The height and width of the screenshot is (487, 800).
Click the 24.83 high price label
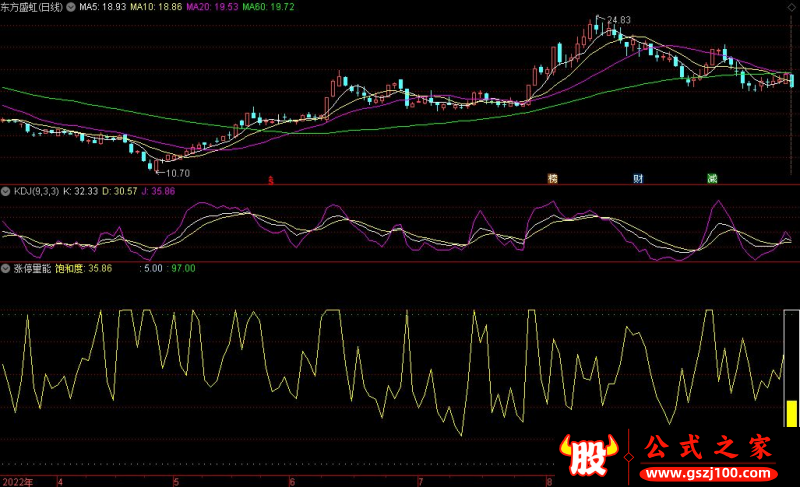[619, 20]
